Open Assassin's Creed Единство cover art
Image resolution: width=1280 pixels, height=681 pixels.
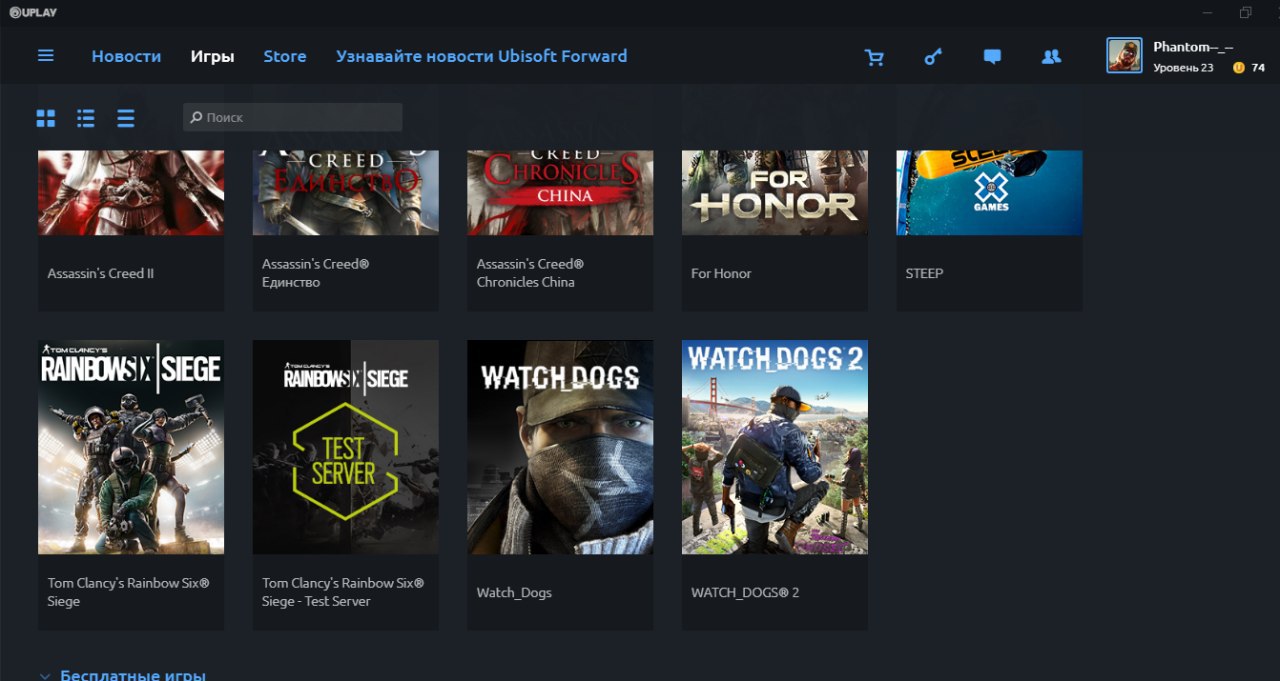click(x=345, y=192)
